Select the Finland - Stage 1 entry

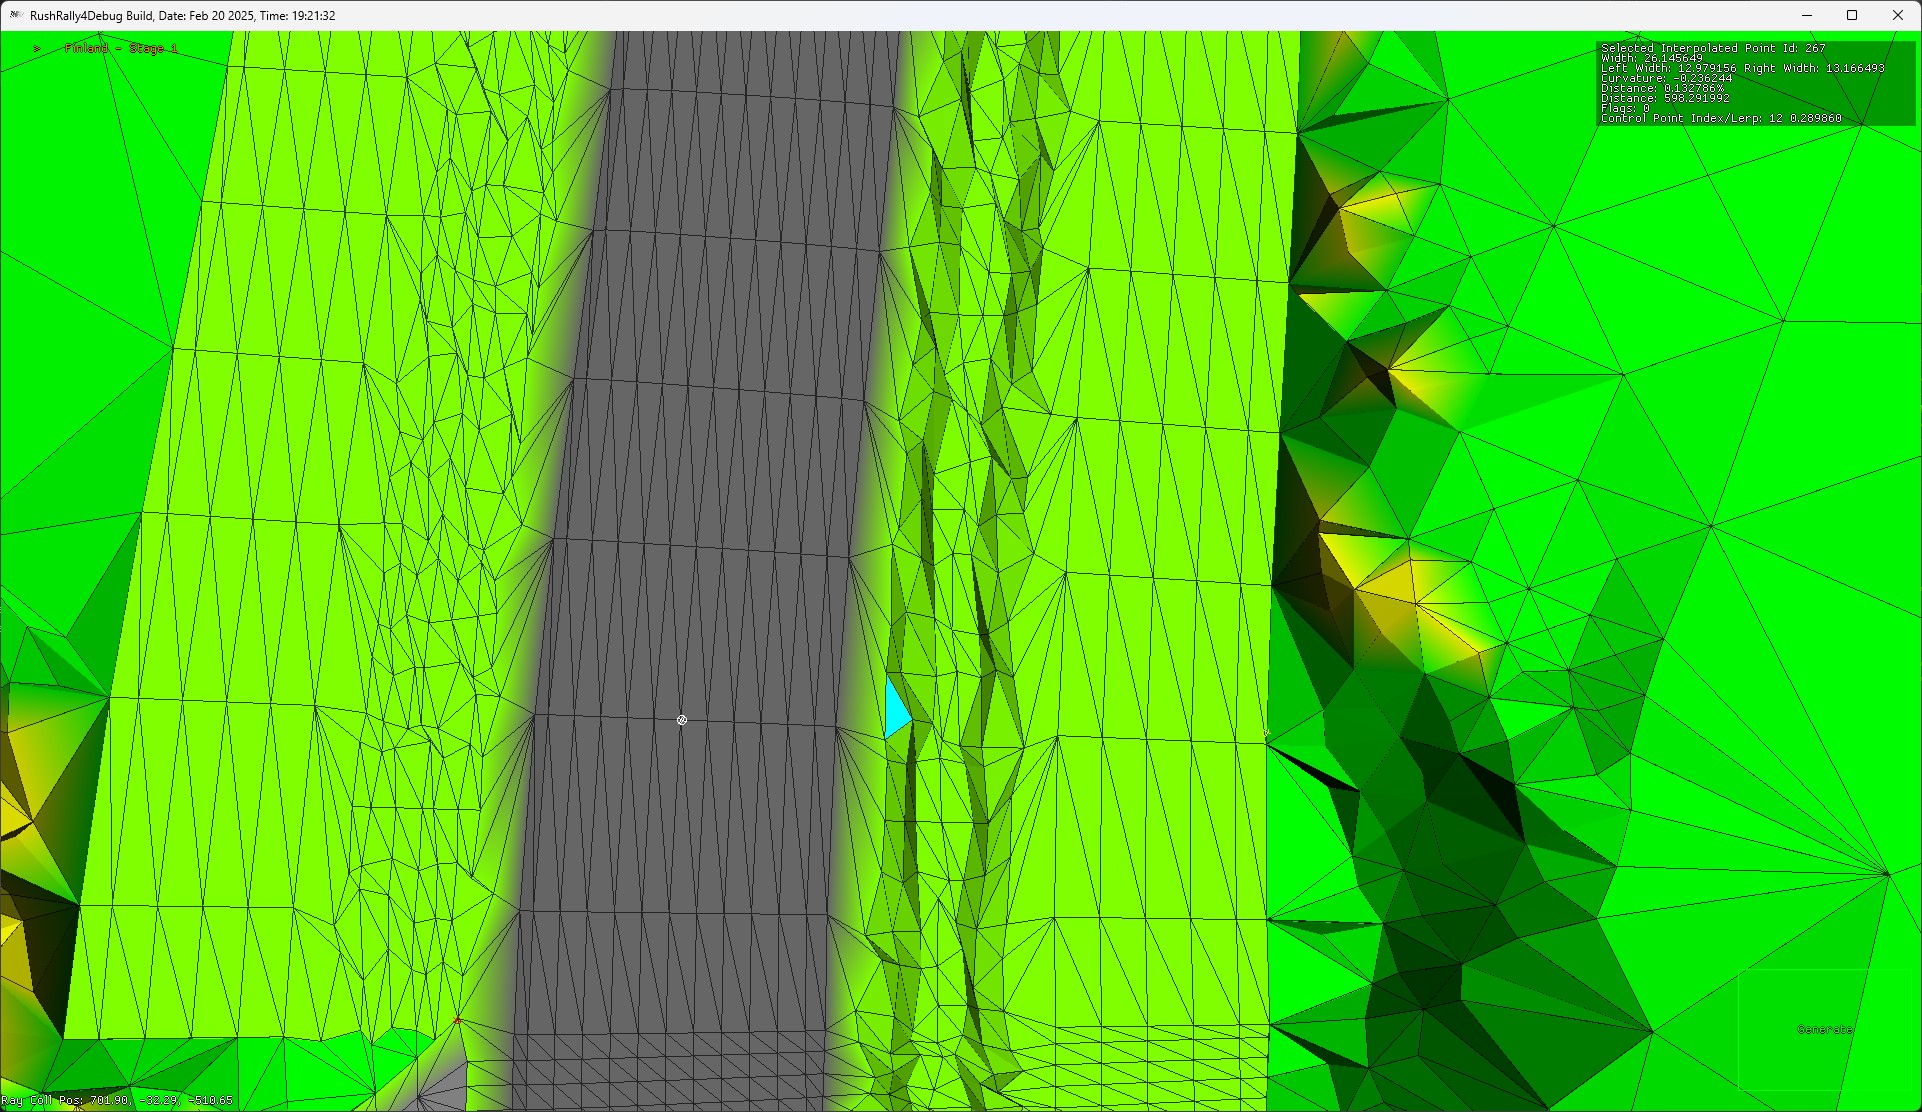tap(120, 48)
